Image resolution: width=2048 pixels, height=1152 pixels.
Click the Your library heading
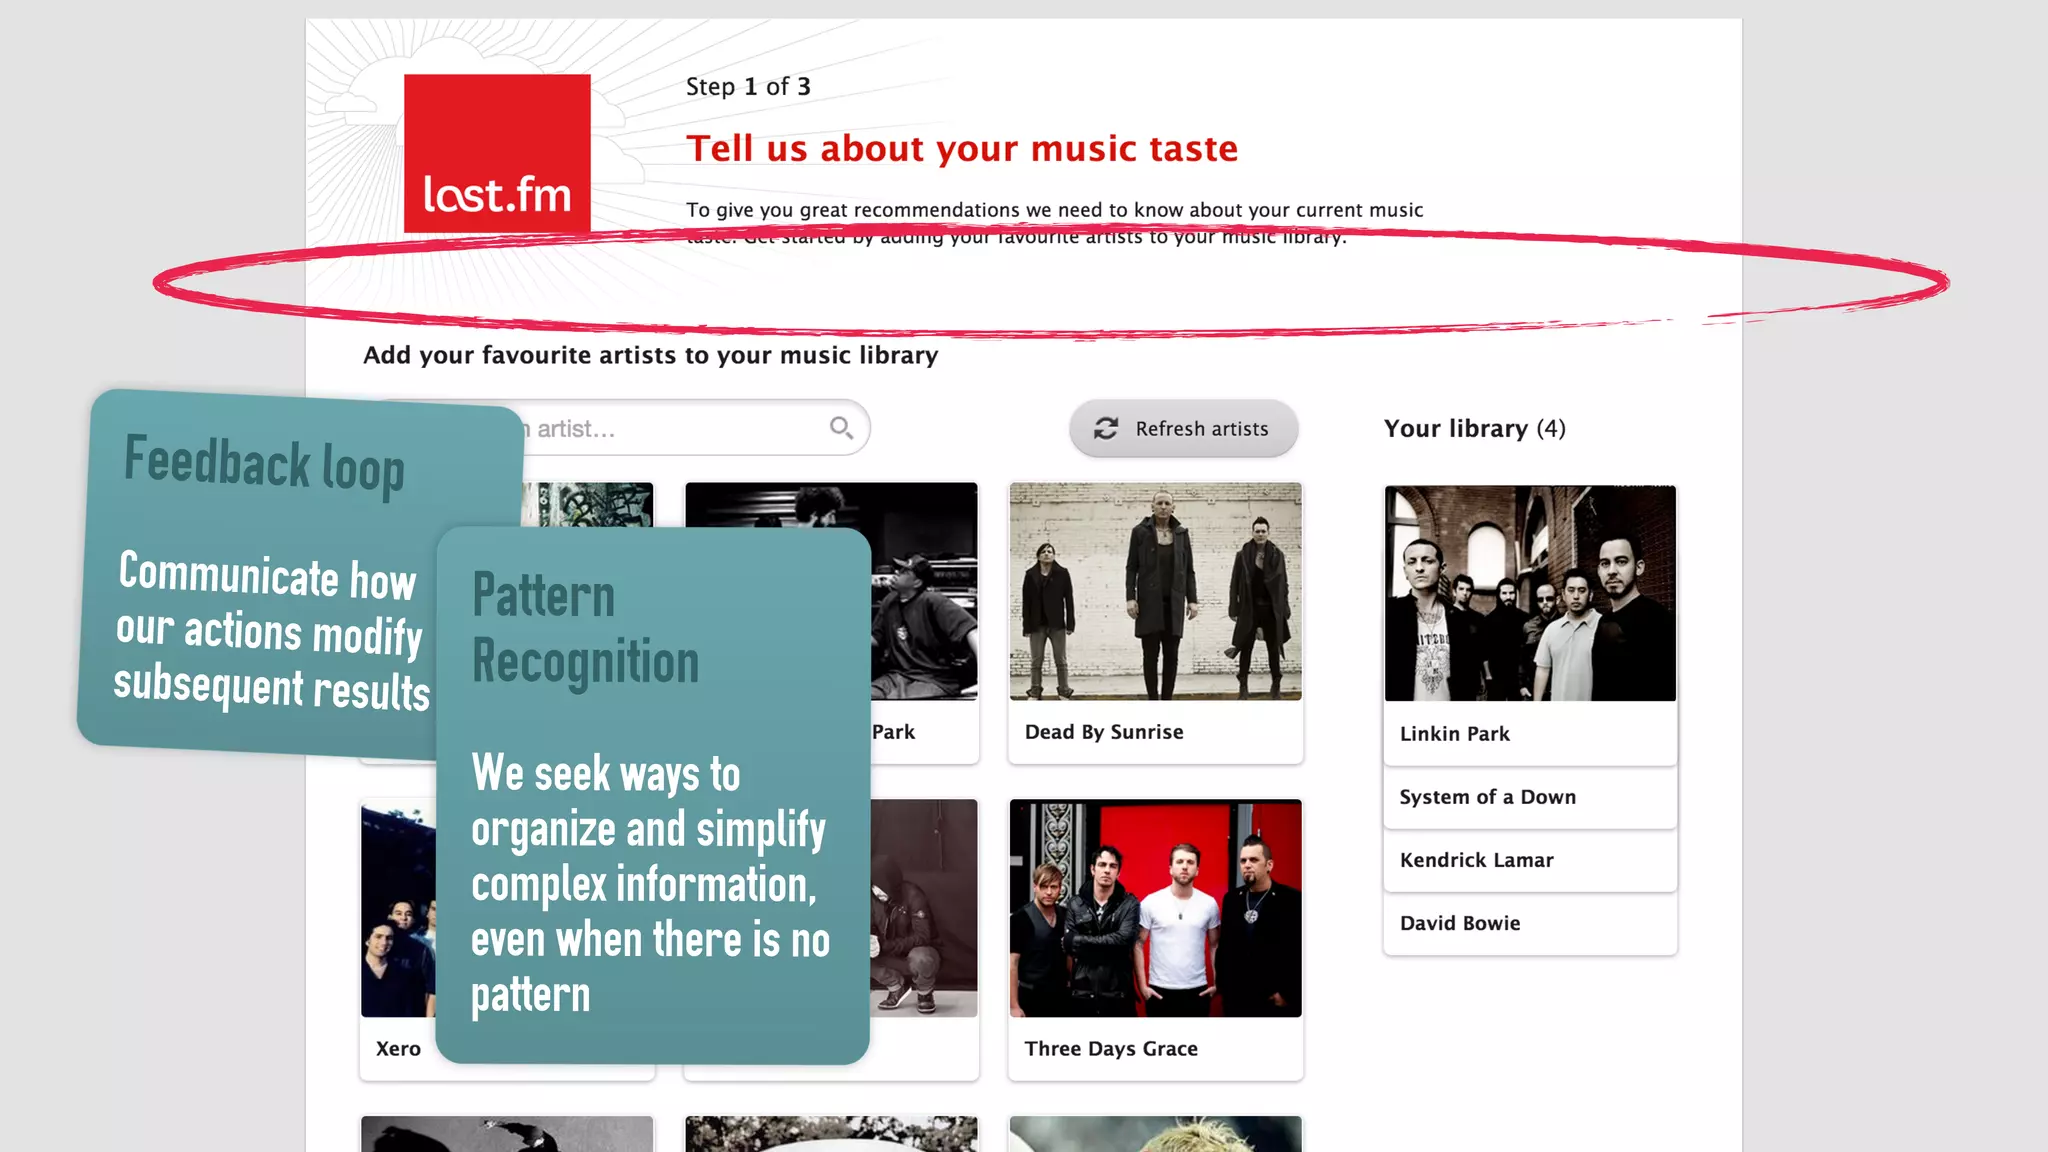pos(1474,429)
